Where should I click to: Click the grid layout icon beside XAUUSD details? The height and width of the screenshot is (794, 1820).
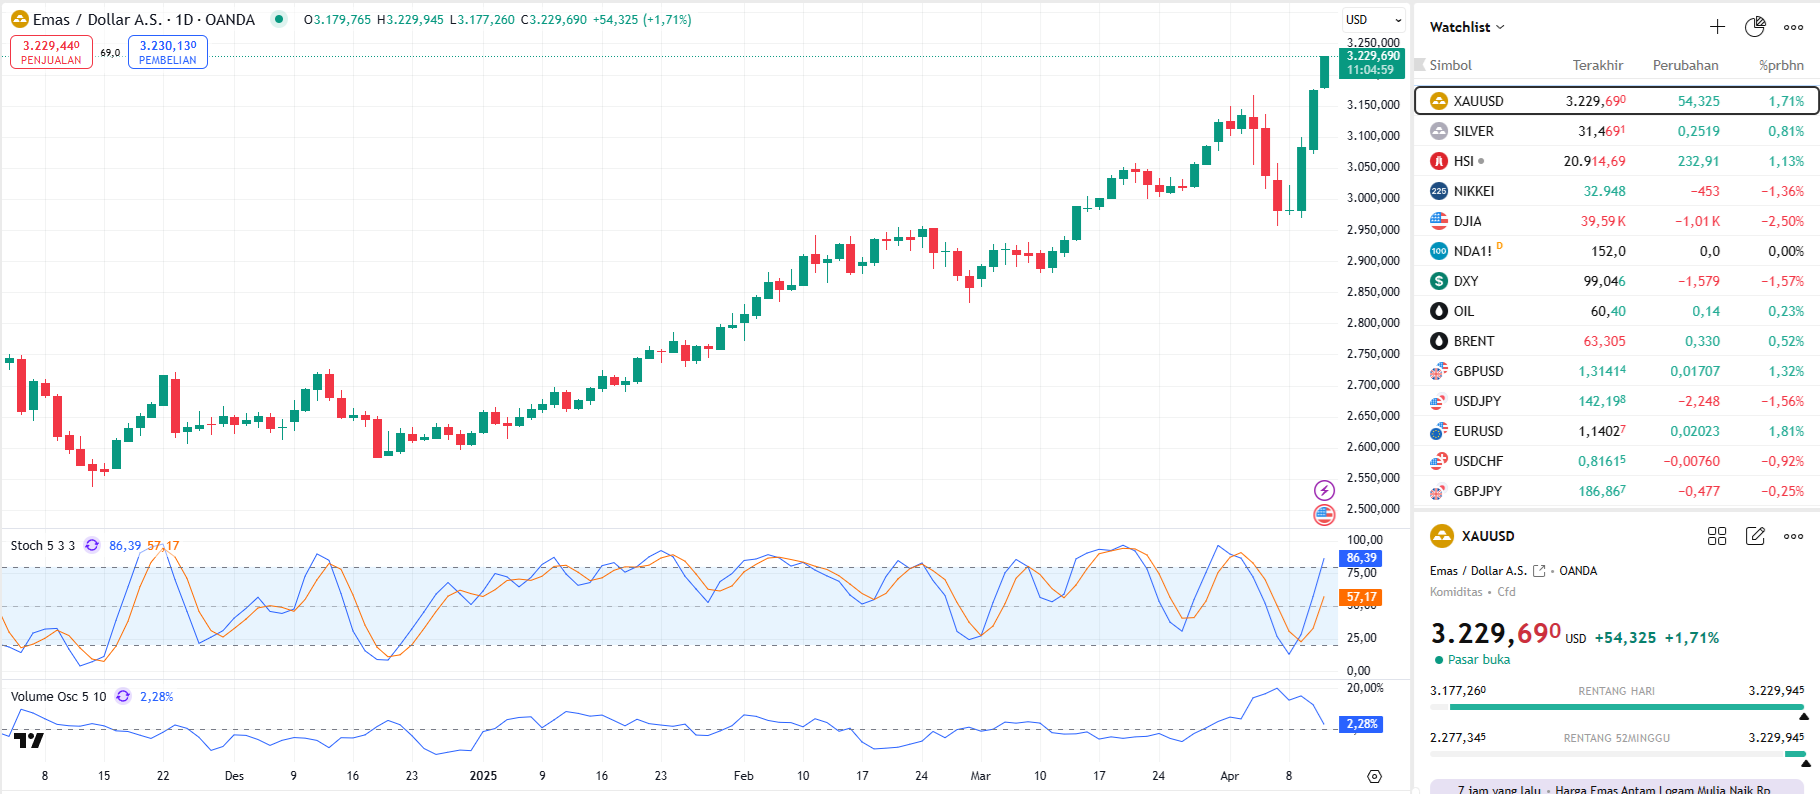[x=1717, y=536]
